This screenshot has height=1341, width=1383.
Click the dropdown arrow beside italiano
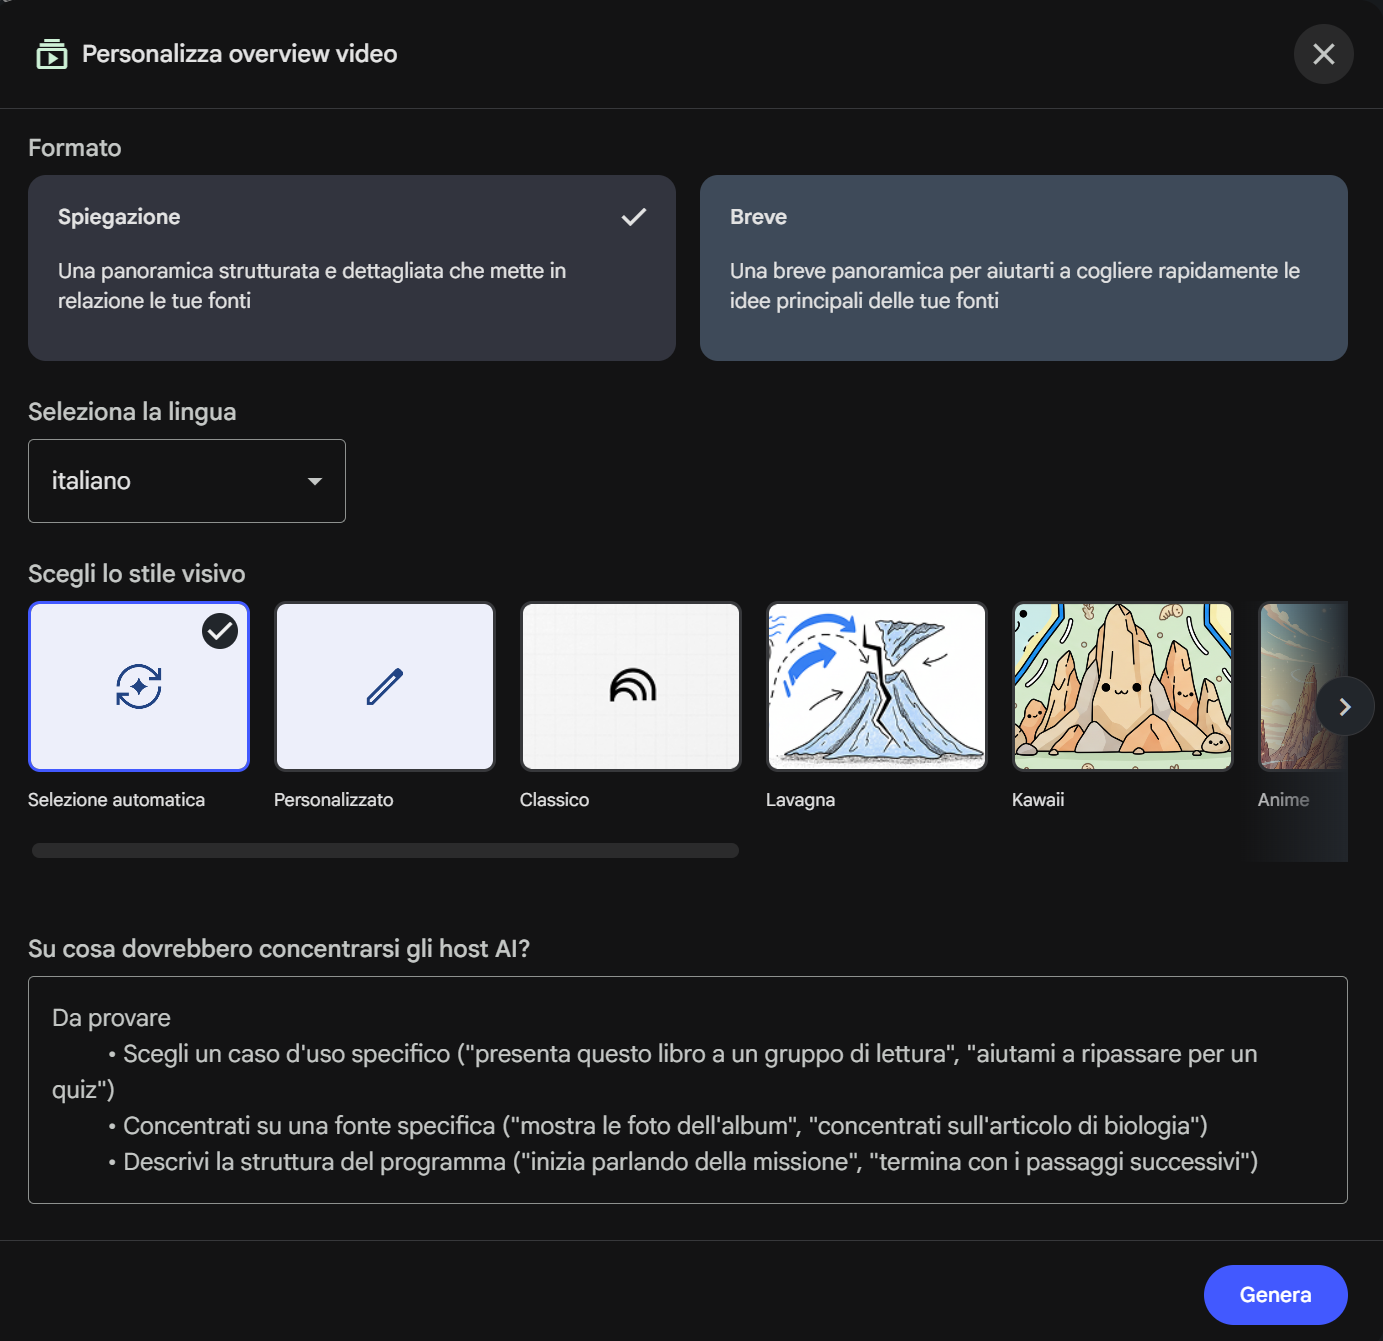coord(315,481)
